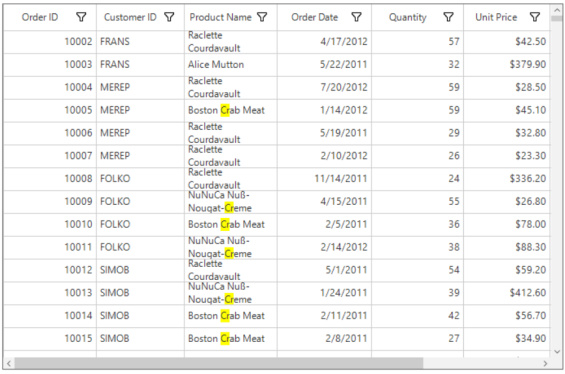Click order date 2/8/2011

(324, 339)
